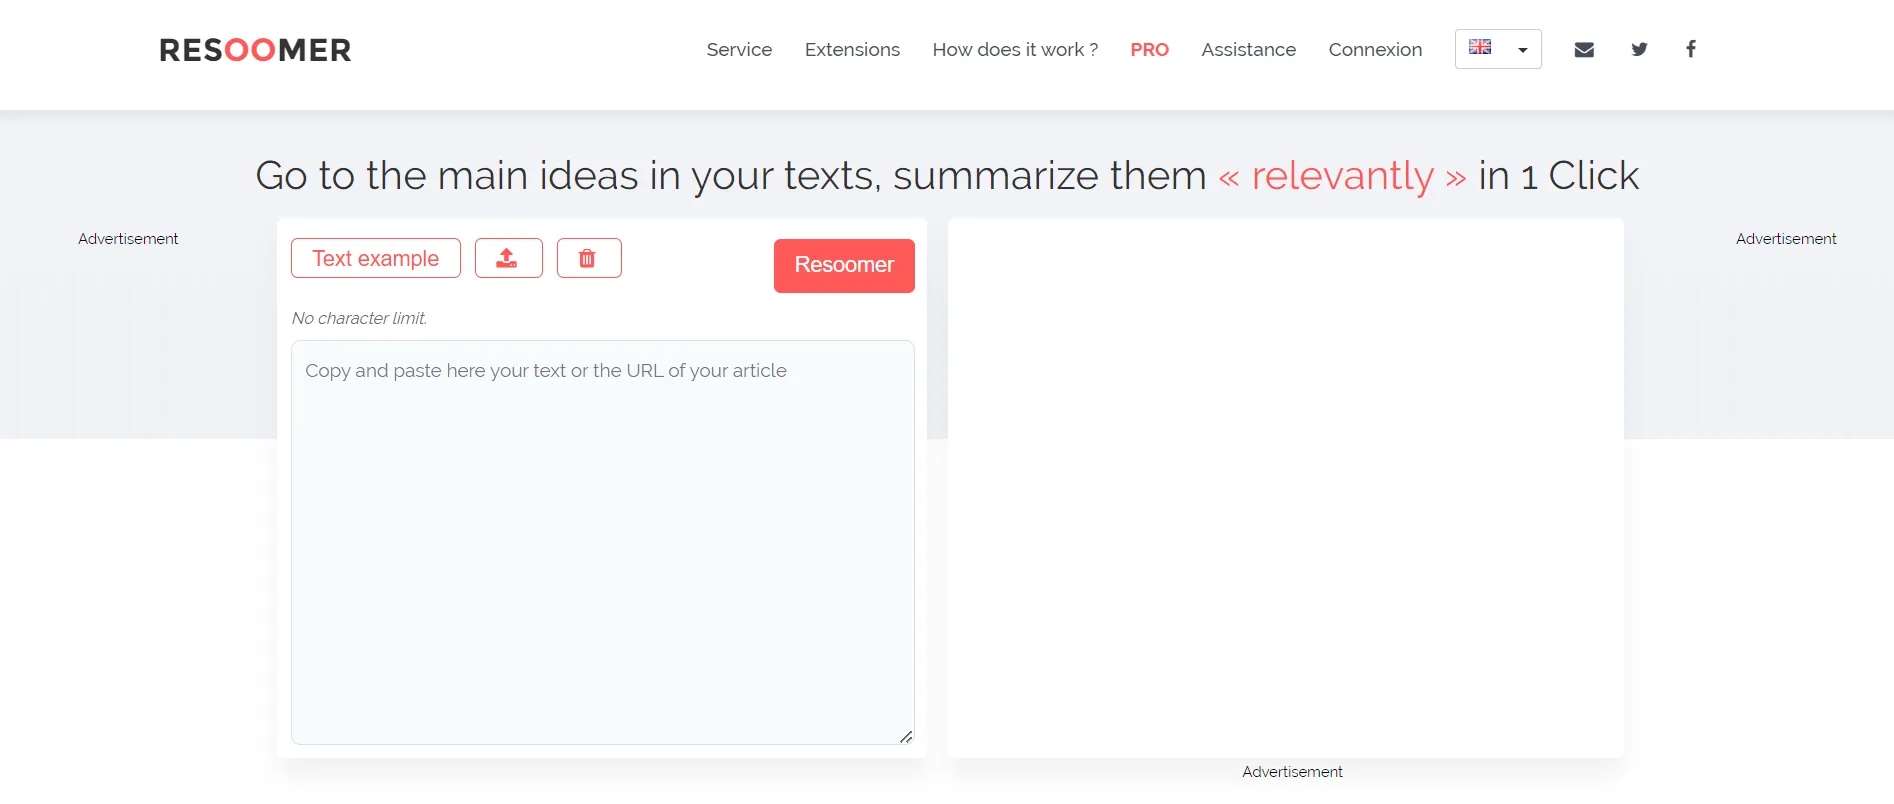Image resolution: width=1894 pixels, height=804 pixels.
Task: Click the word 'relevantly' in the headline
Action: (1342, 176)
